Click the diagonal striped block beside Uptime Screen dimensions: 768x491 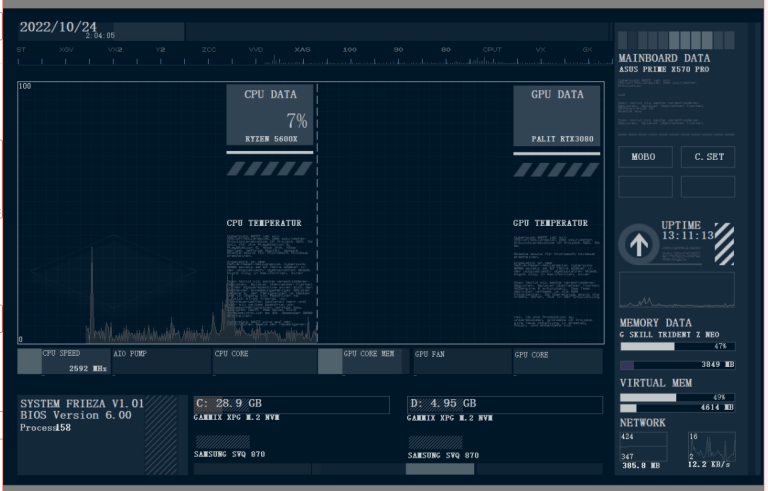coord(724,244)
